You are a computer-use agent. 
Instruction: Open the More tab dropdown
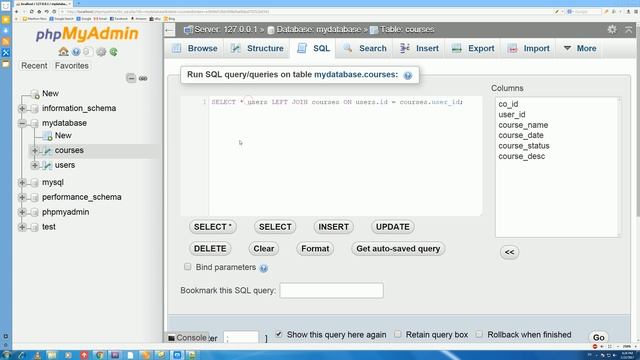click(580, 48)
